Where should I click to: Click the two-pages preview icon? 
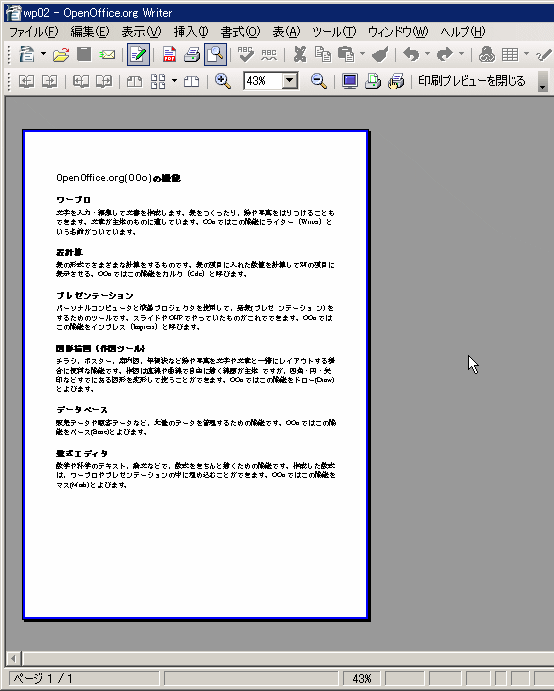pyautogui.click(x=134, y=81)
